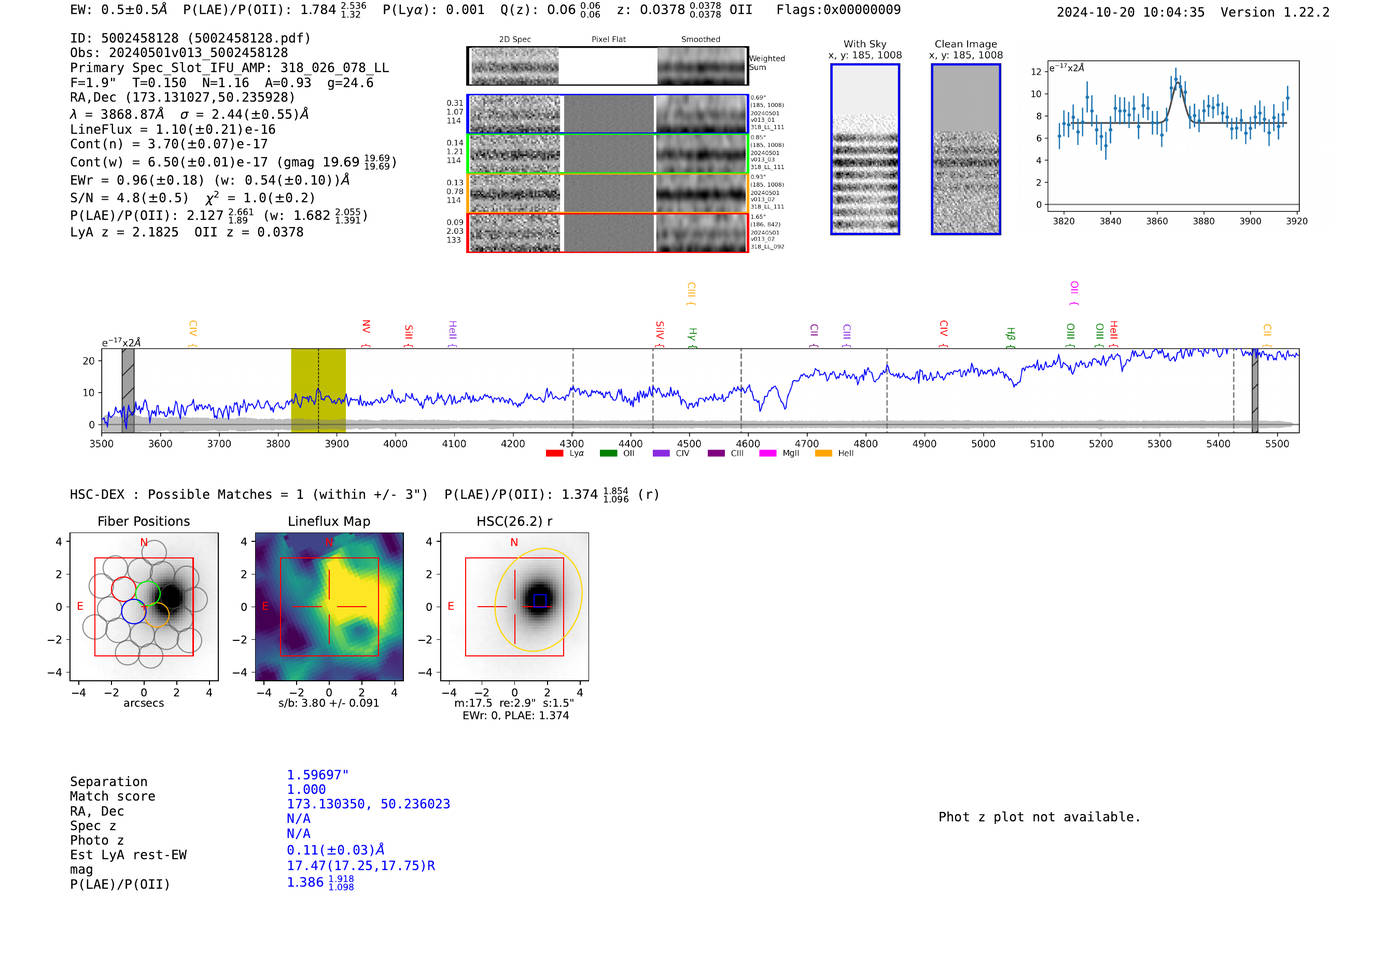Viewport: 1400px width, 953px height.
Task: Click the red SiIV line marker
Action: [659, 333]
